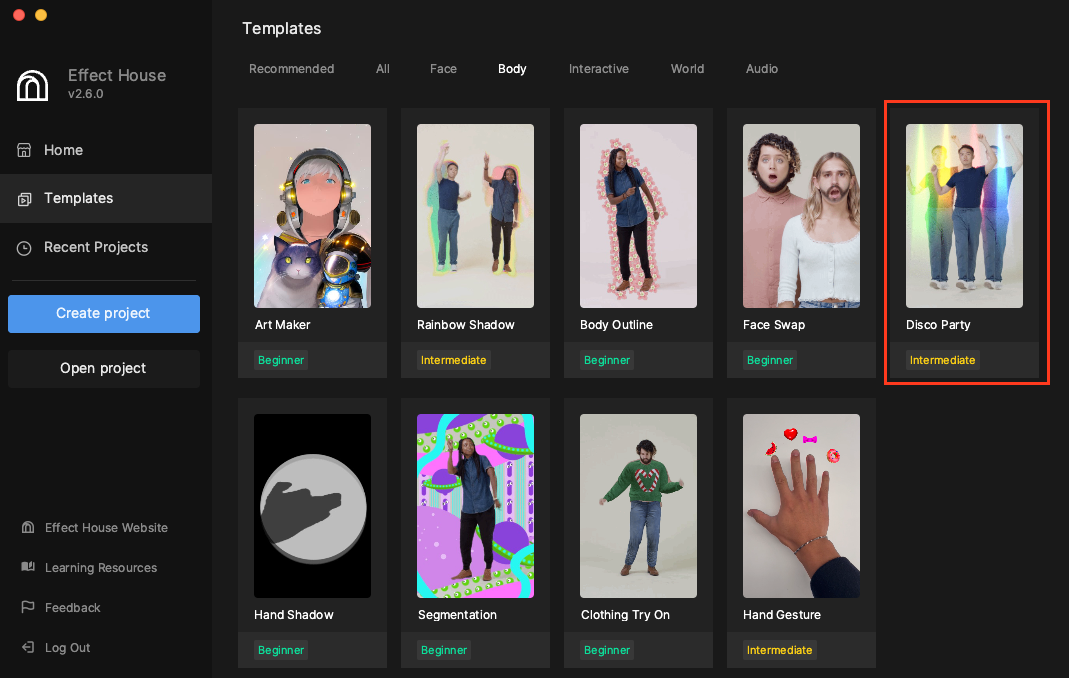
Task: Switch to the All tab
Action: pos(382,69)
